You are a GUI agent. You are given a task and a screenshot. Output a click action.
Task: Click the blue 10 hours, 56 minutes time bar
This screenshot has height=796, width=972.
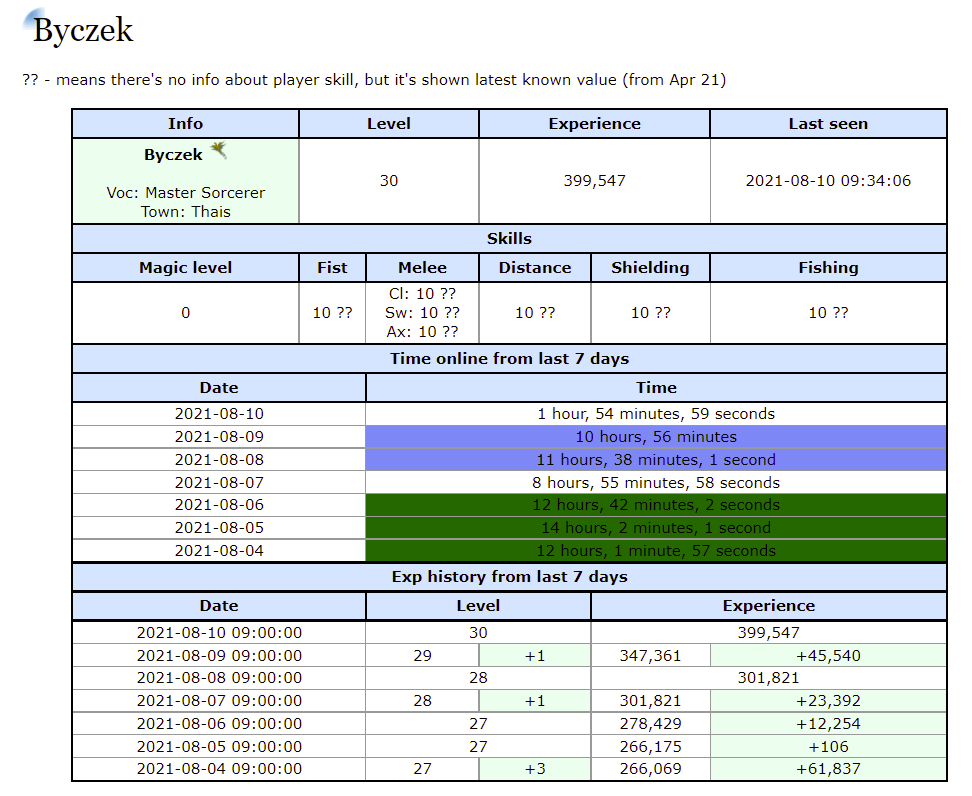pyautogui.click(x=655, y=437)
